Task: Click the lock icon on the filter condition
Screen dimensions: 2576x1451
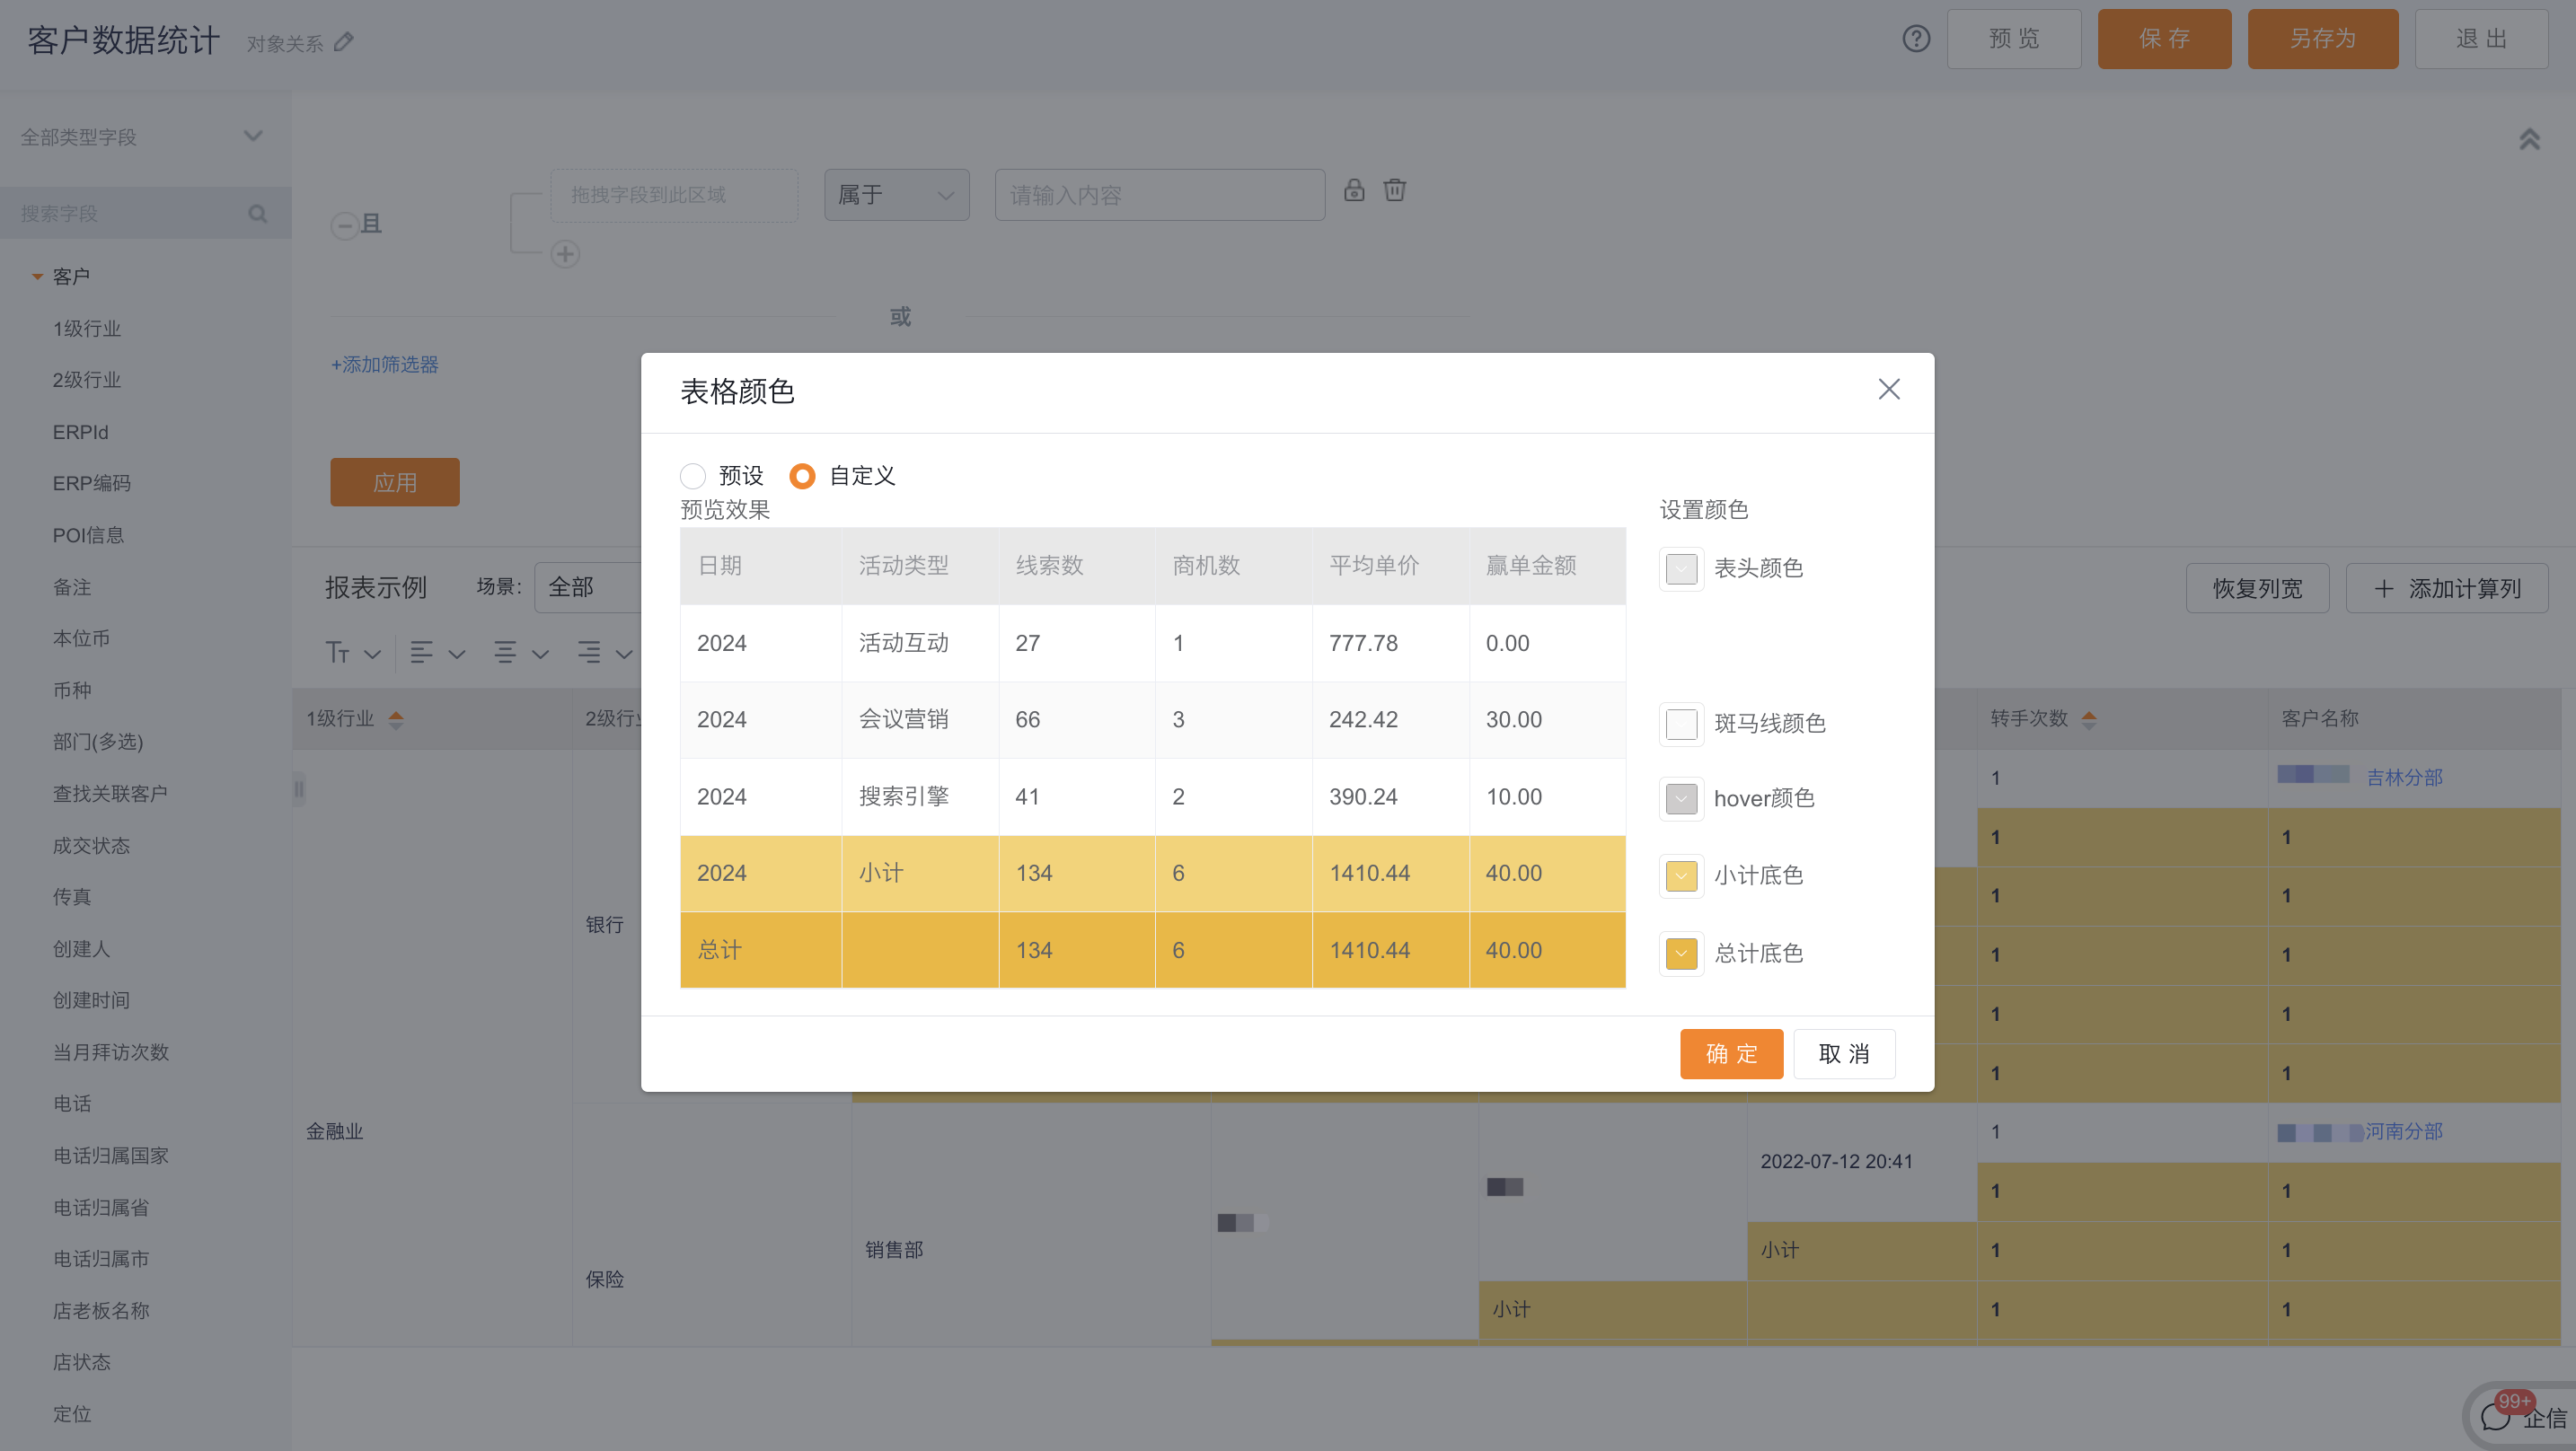Action: tap(1355, 190)
